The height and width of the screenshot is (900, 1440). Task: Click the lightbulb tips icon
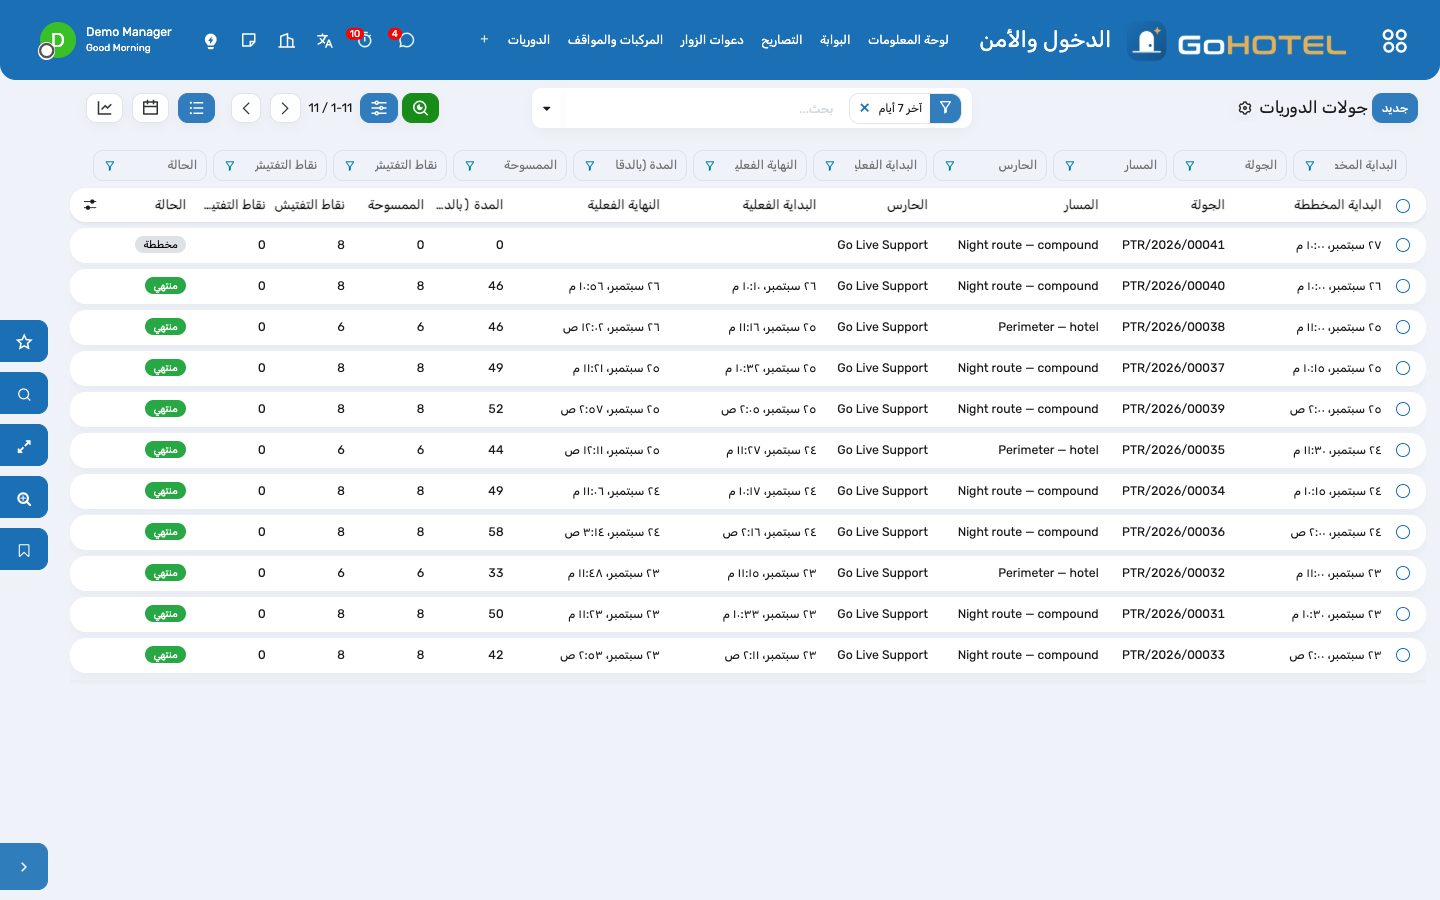pyautogui.click(x=211, y=40)
